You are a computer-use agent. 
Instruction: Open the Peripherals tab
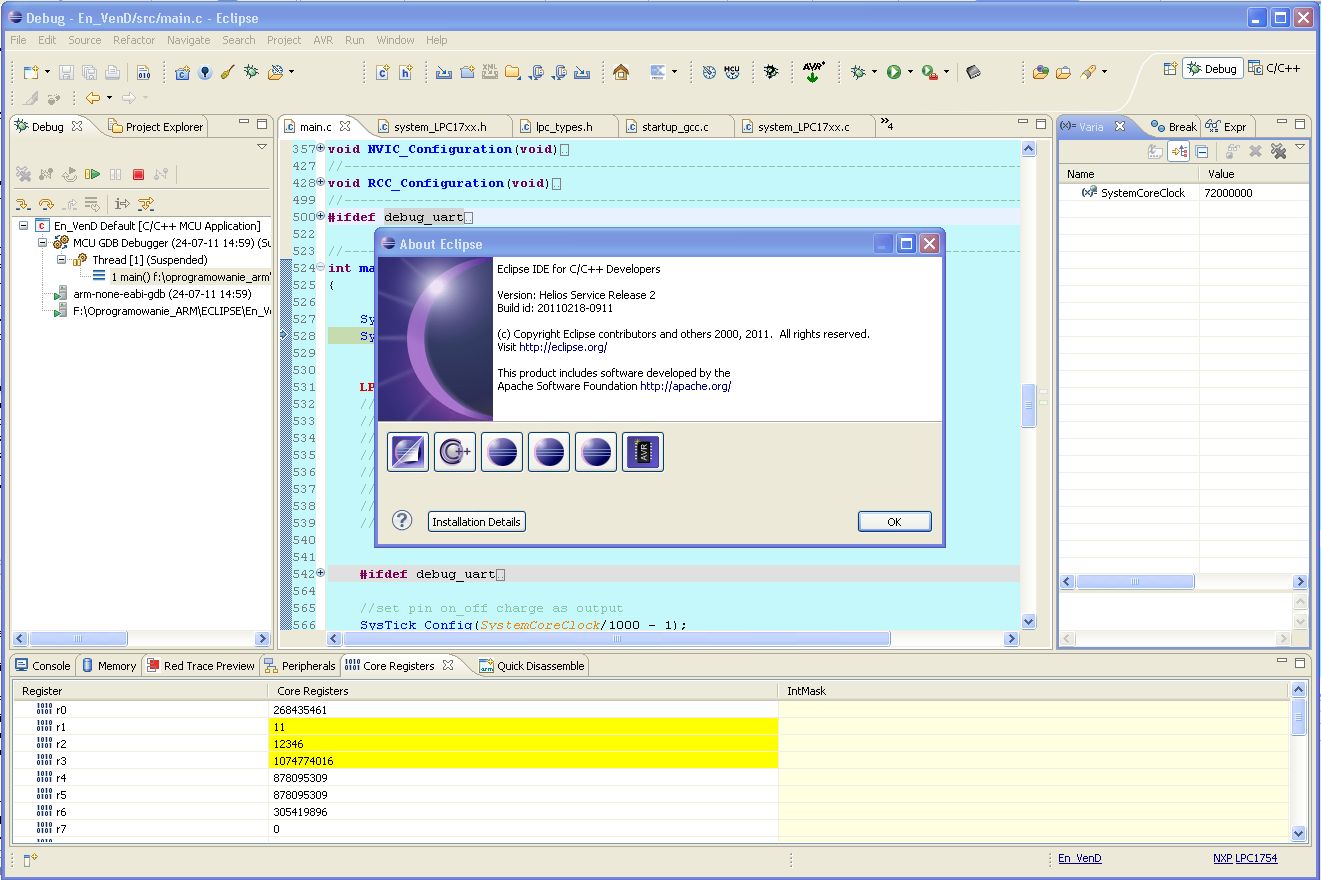pyautogui.click(x=300, y=666)
